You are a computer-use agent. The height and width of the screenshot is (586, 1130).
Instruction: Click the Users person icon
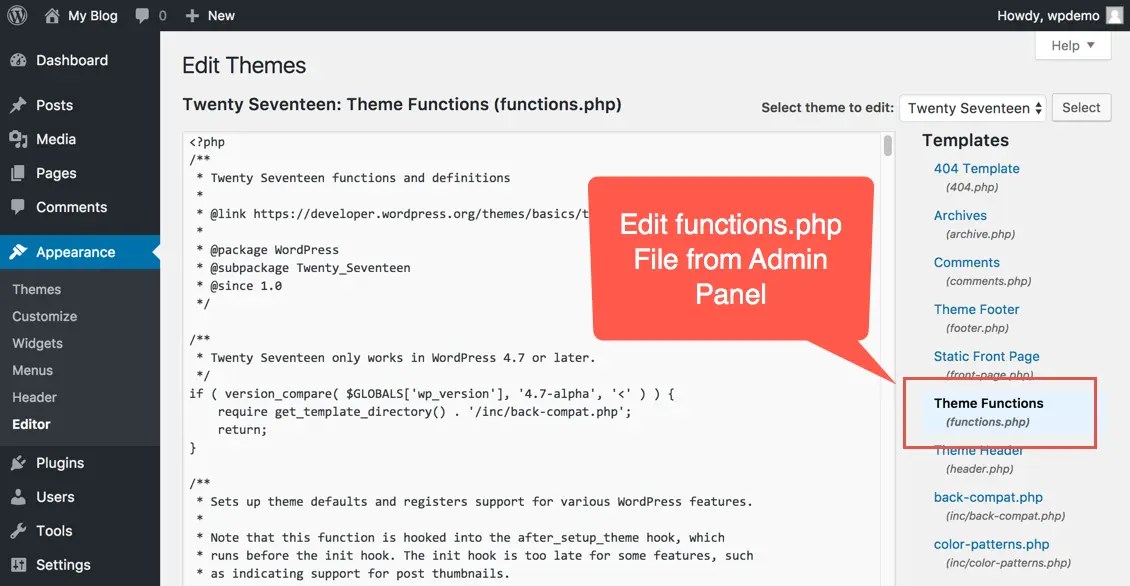click(18, 497)
